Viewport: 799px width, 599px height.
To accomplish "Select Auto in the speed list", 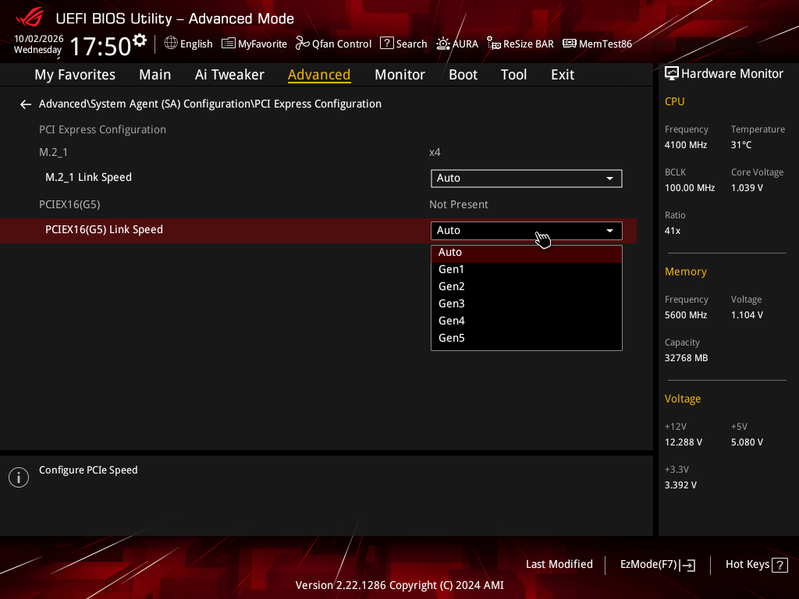I will pyautogui.click(x=526, y=253).
